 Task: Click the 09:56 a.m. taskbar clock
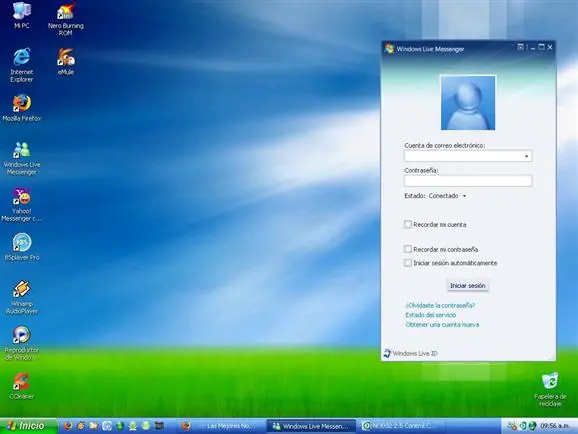[555, 426]
